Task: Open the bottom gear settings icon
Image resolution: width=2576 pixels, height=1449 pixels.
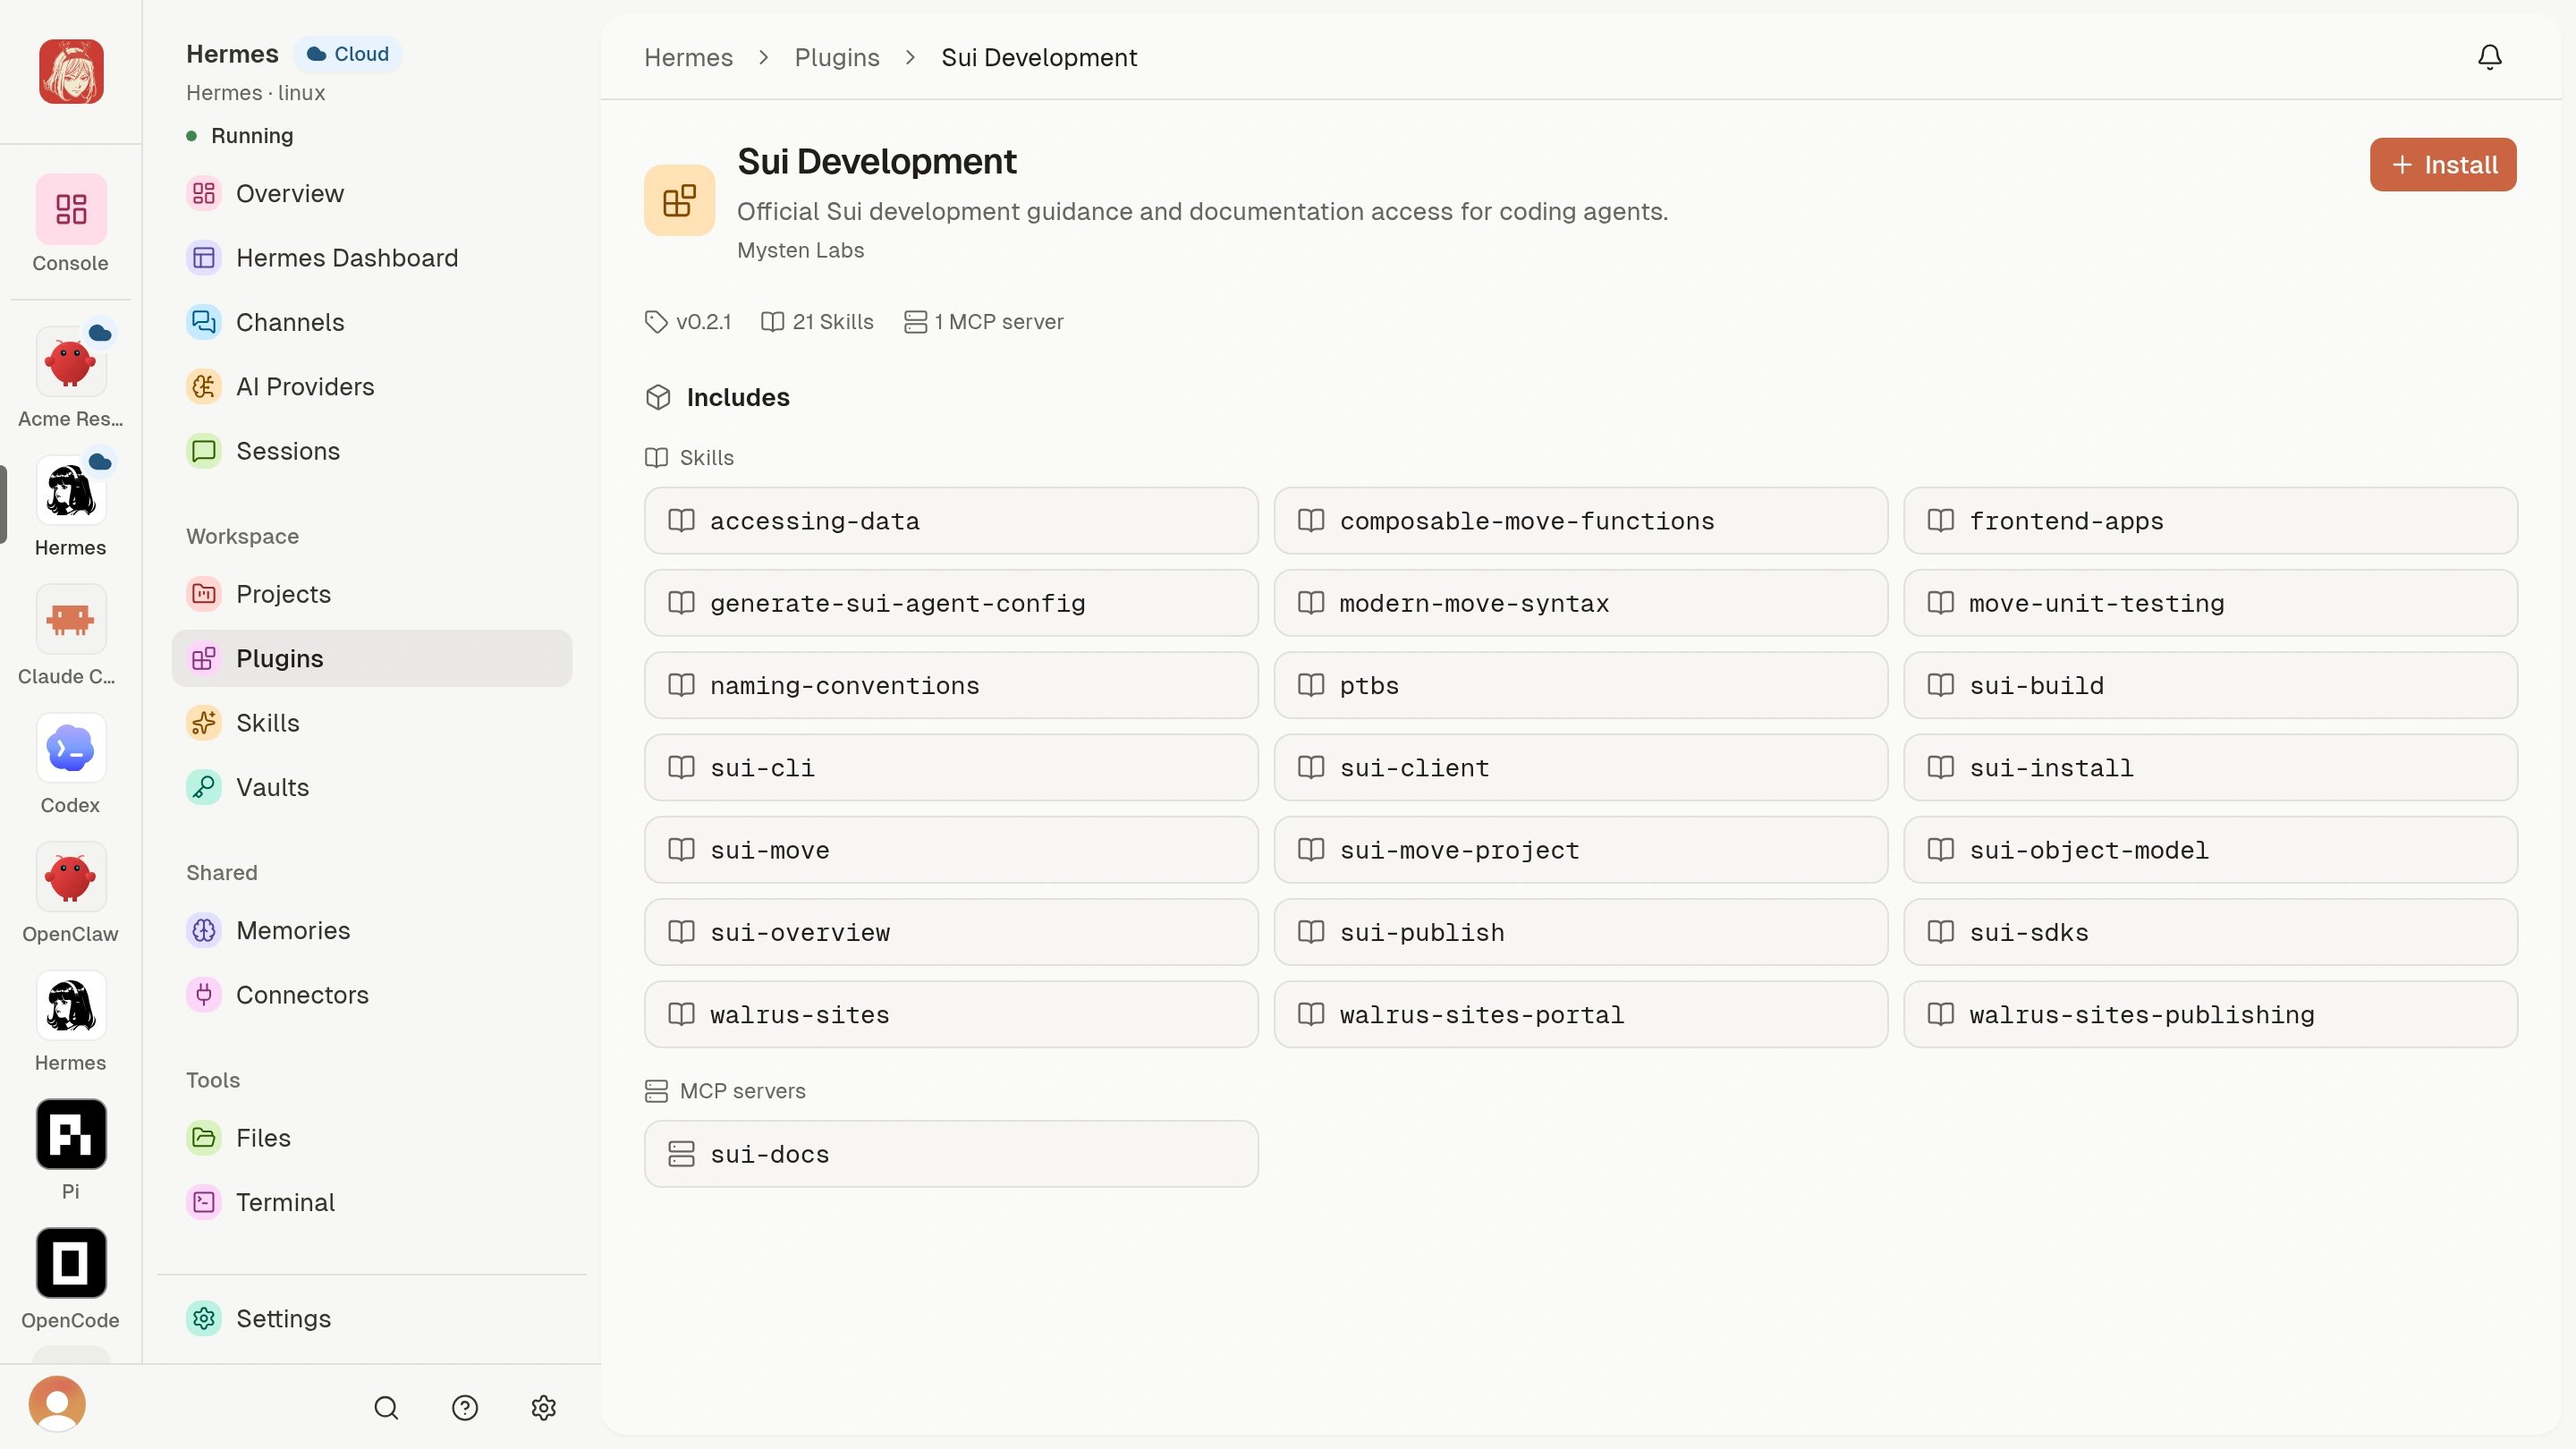Action: [x=544, y=1407]
